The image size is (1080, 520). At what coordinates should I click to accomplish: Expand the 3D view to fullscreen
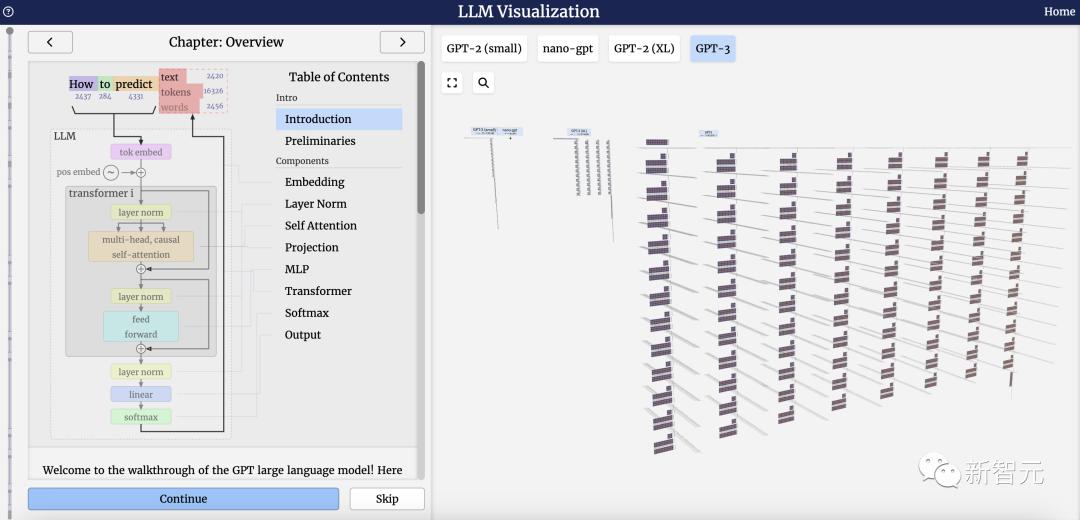pos(452,83)
